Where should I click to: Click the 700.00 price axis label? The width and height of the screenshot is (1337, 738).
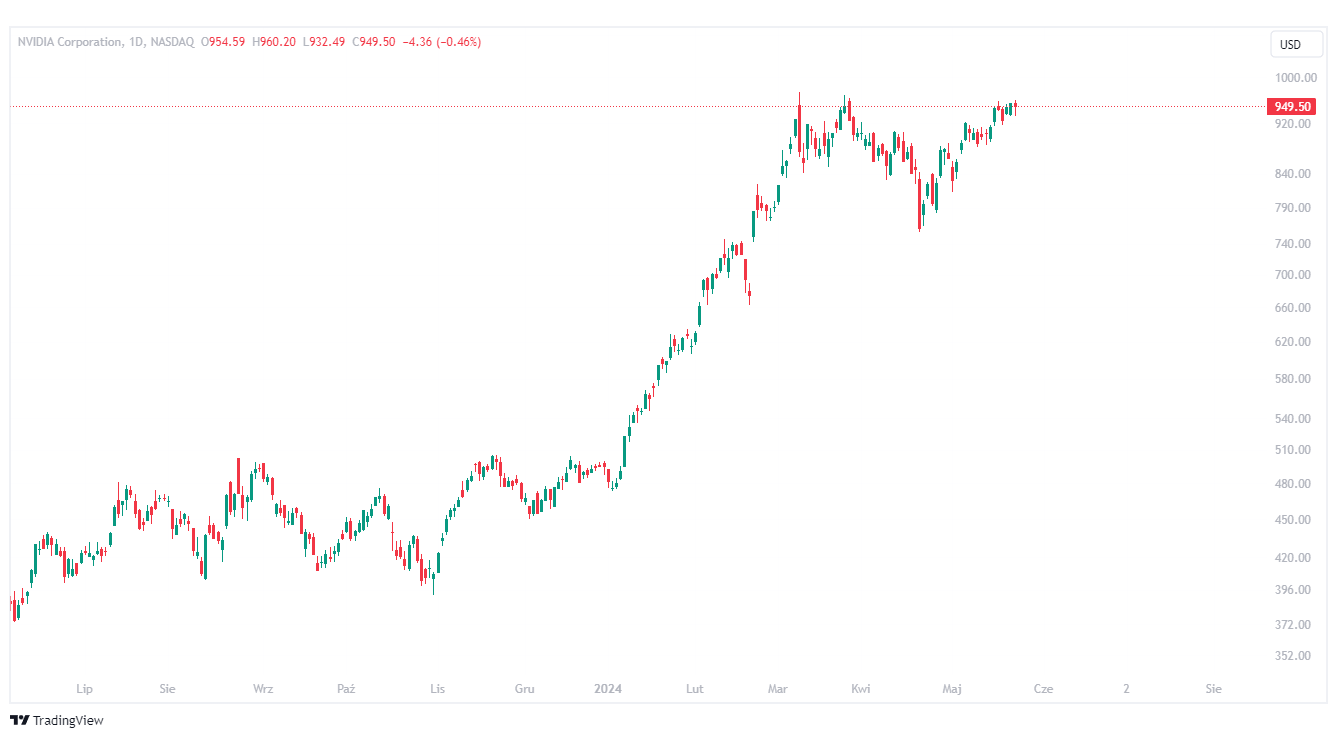1294,275
